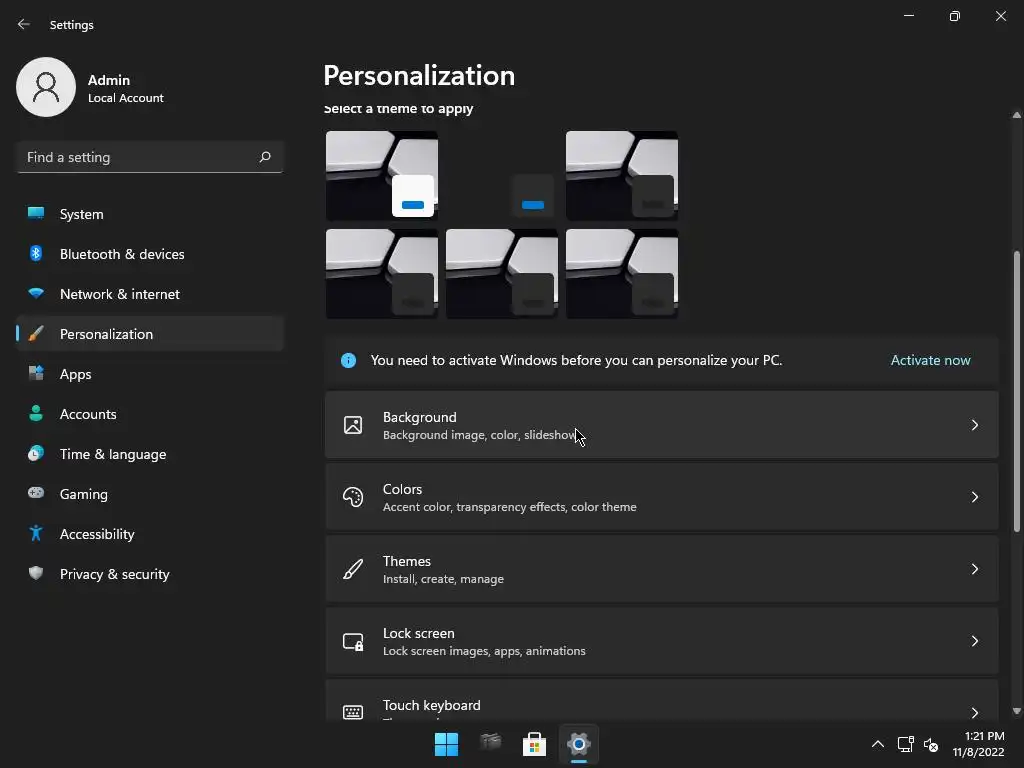Click the Accessibility figure icon
Viewport: 1024px width, 768px height.
coord(36,534)
